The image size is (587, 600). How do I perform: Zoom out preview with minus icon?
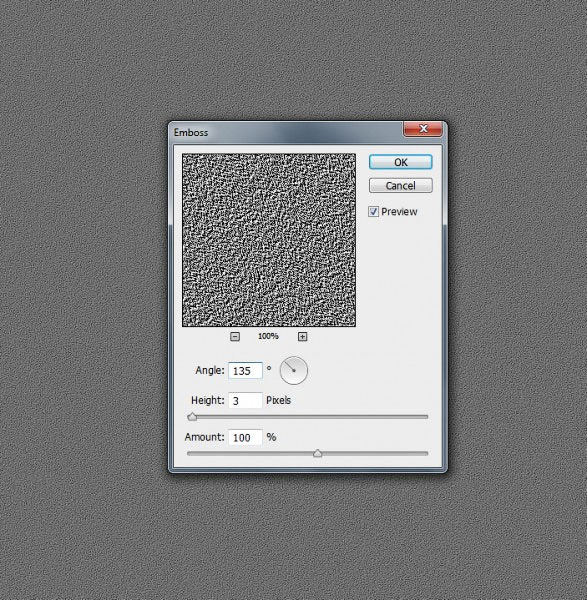coord(235,336)
